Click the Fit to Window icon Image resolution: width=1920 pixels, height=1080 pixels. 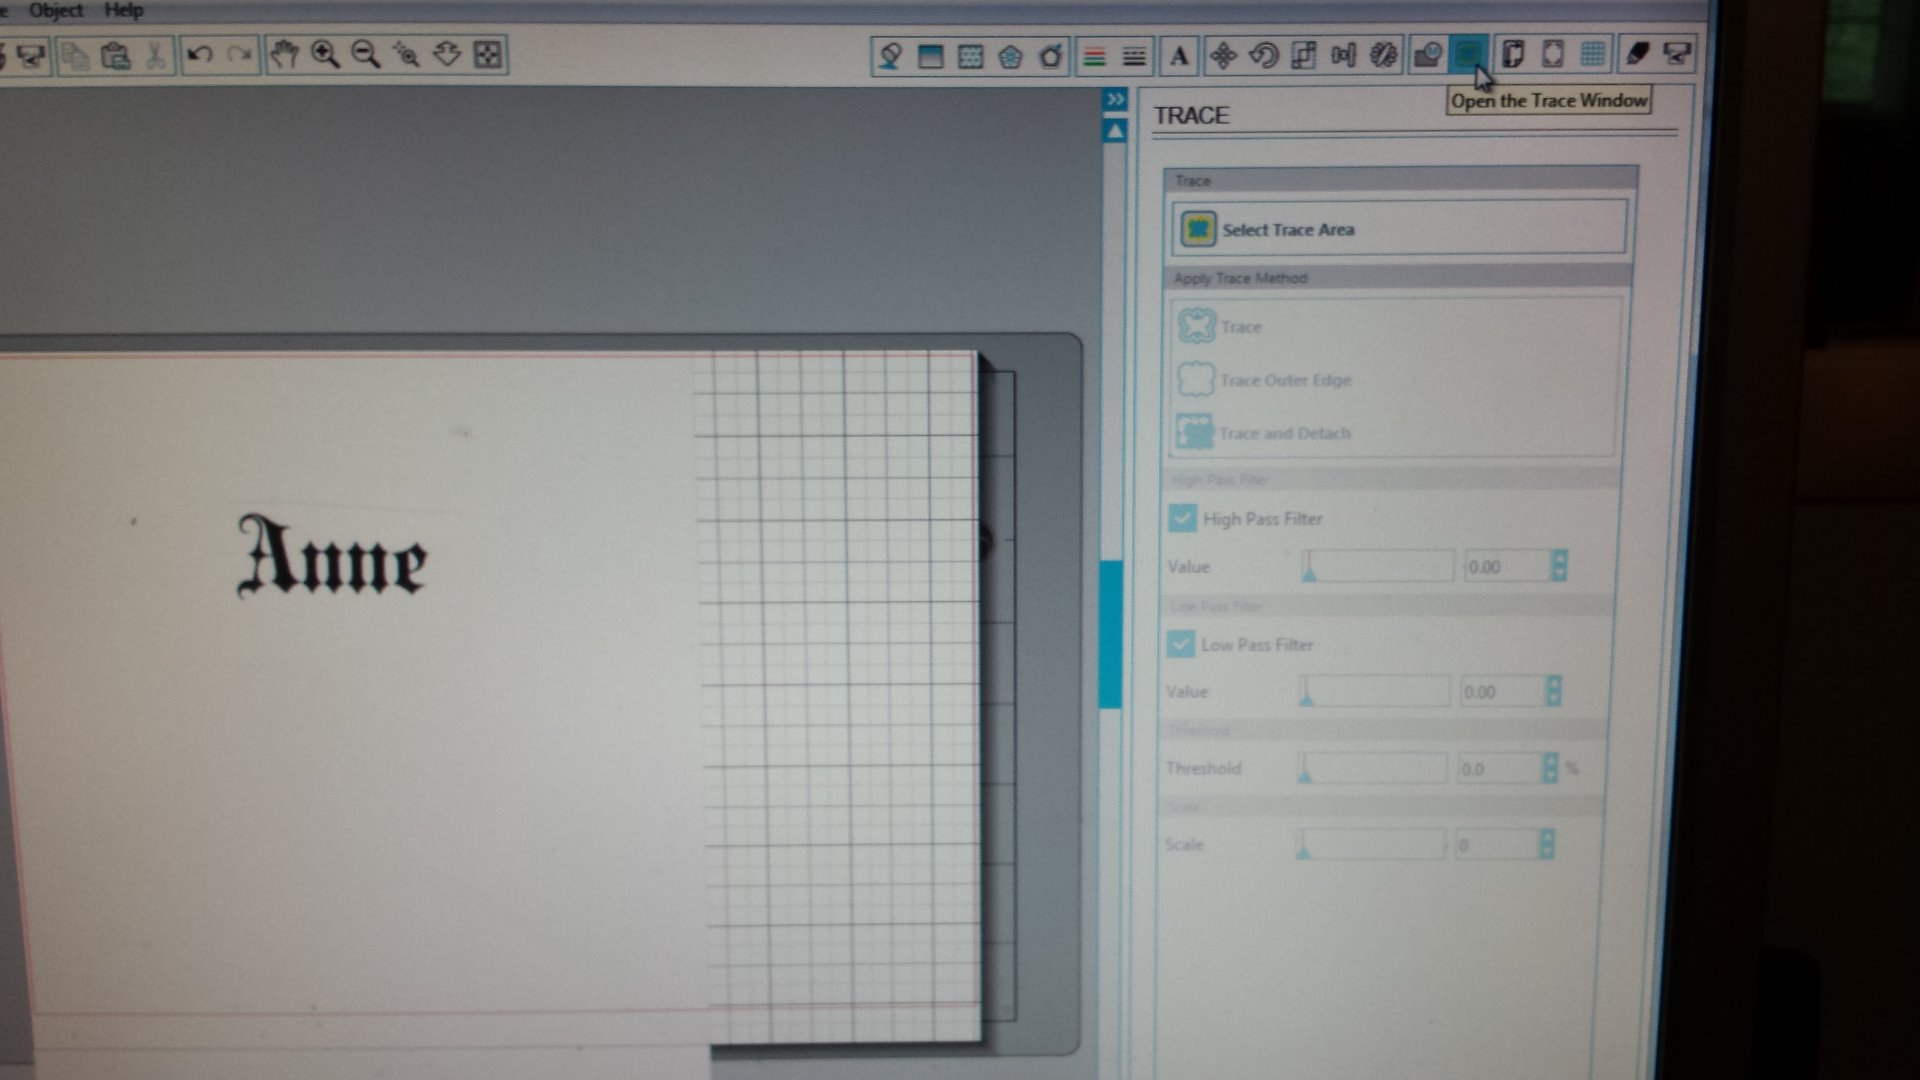point(488,54)
